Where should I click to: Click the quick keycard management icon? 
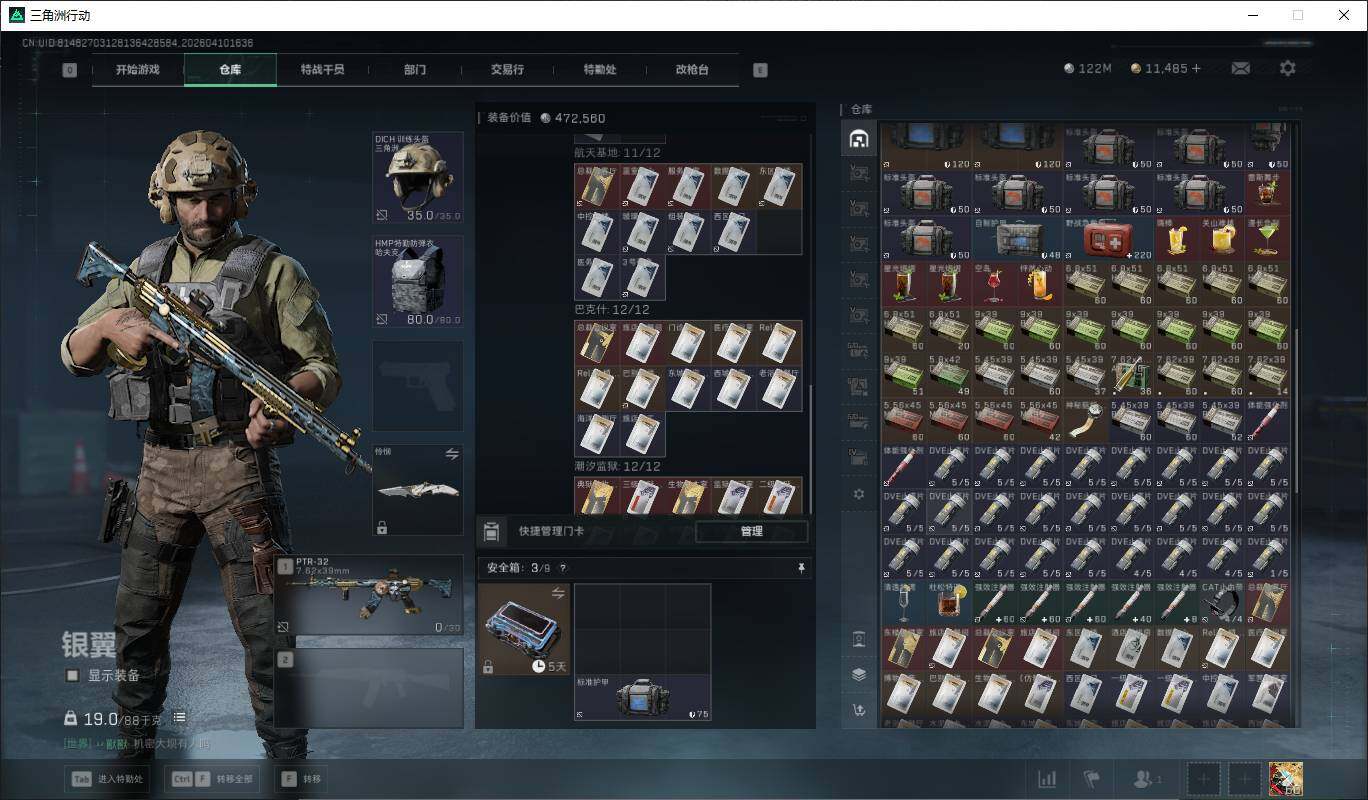(491, 531)
